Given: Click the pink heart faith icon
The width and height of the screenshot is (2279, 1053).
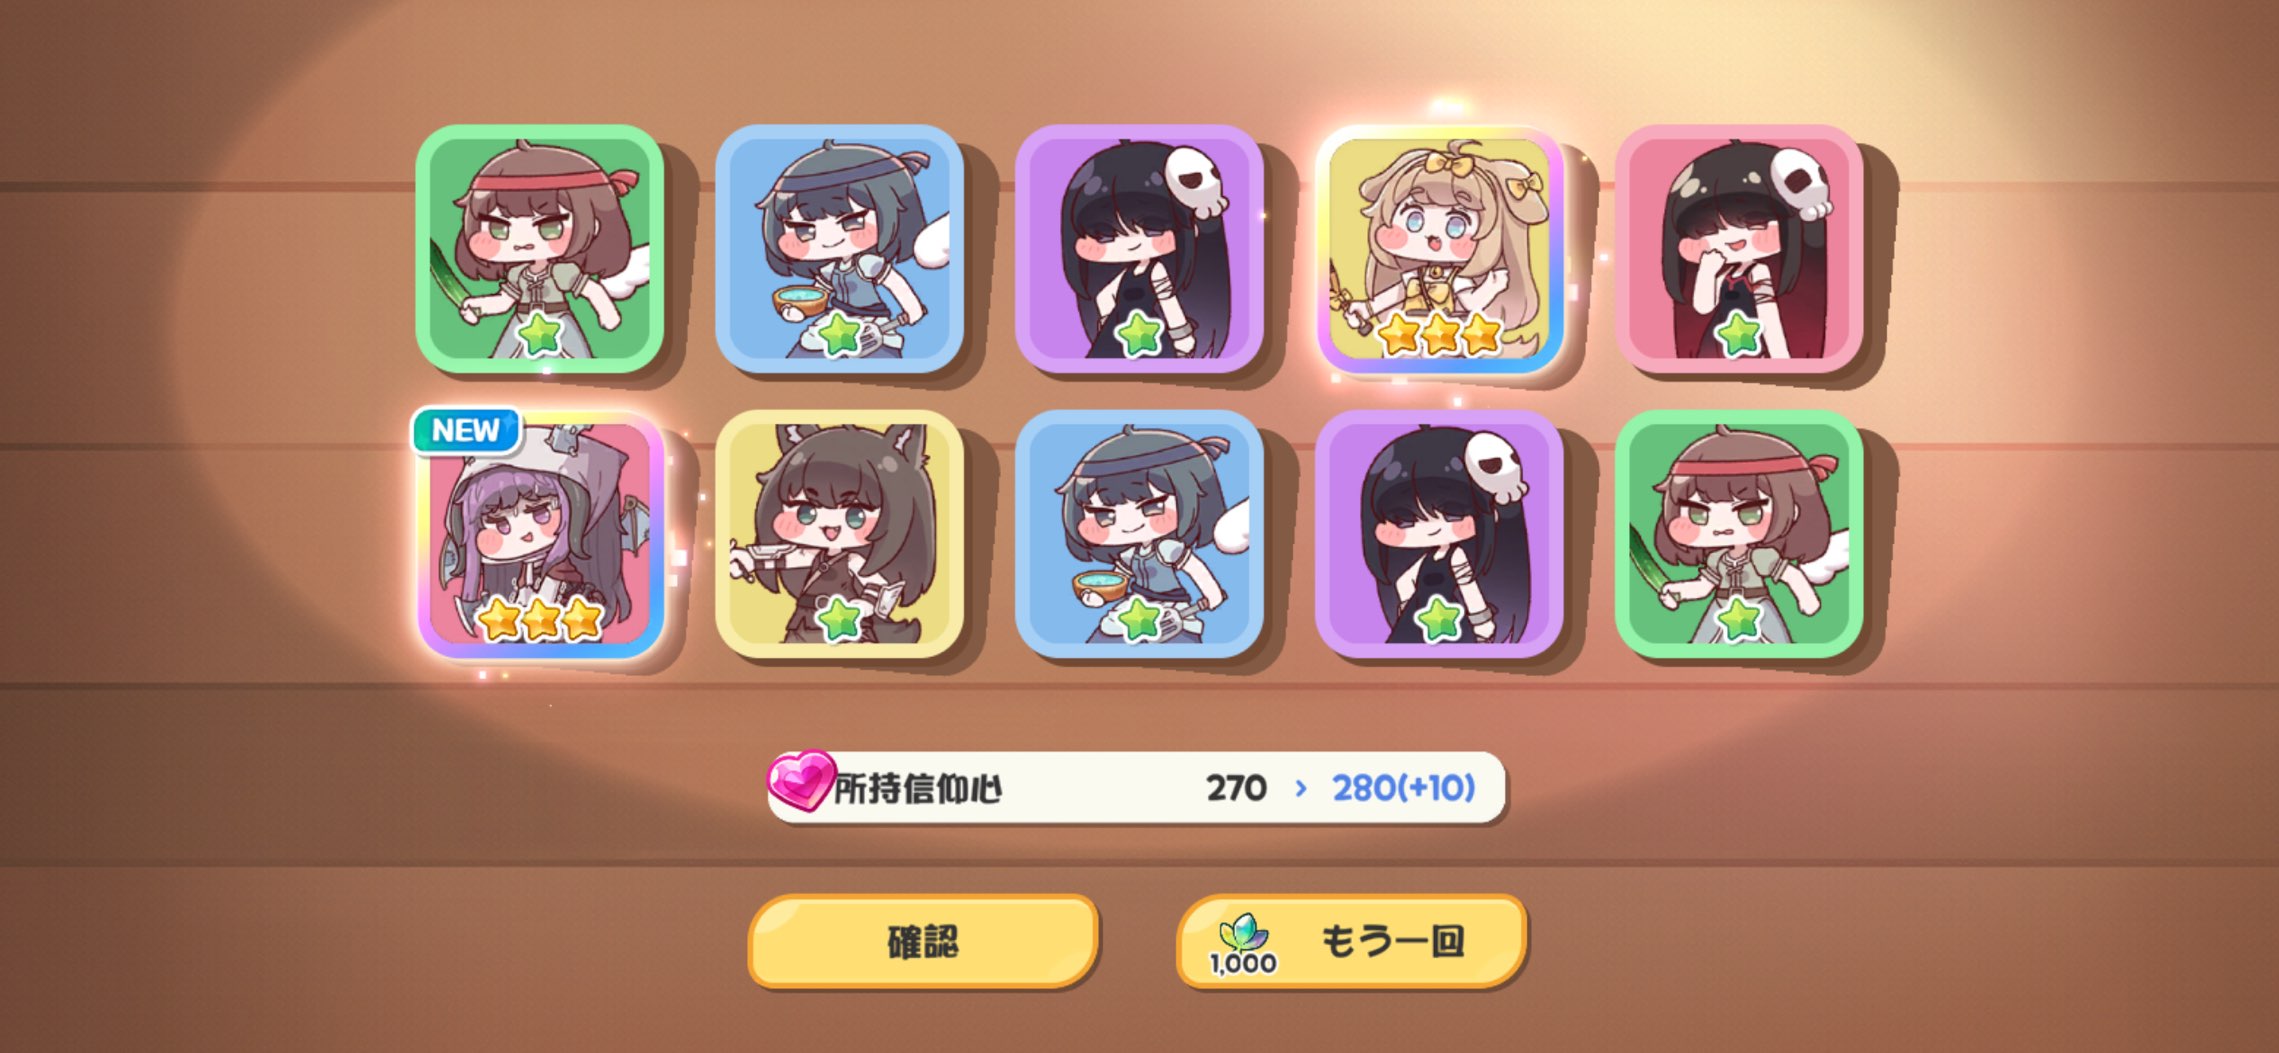Looking at the screenshot, I should [x=800, y=781].
